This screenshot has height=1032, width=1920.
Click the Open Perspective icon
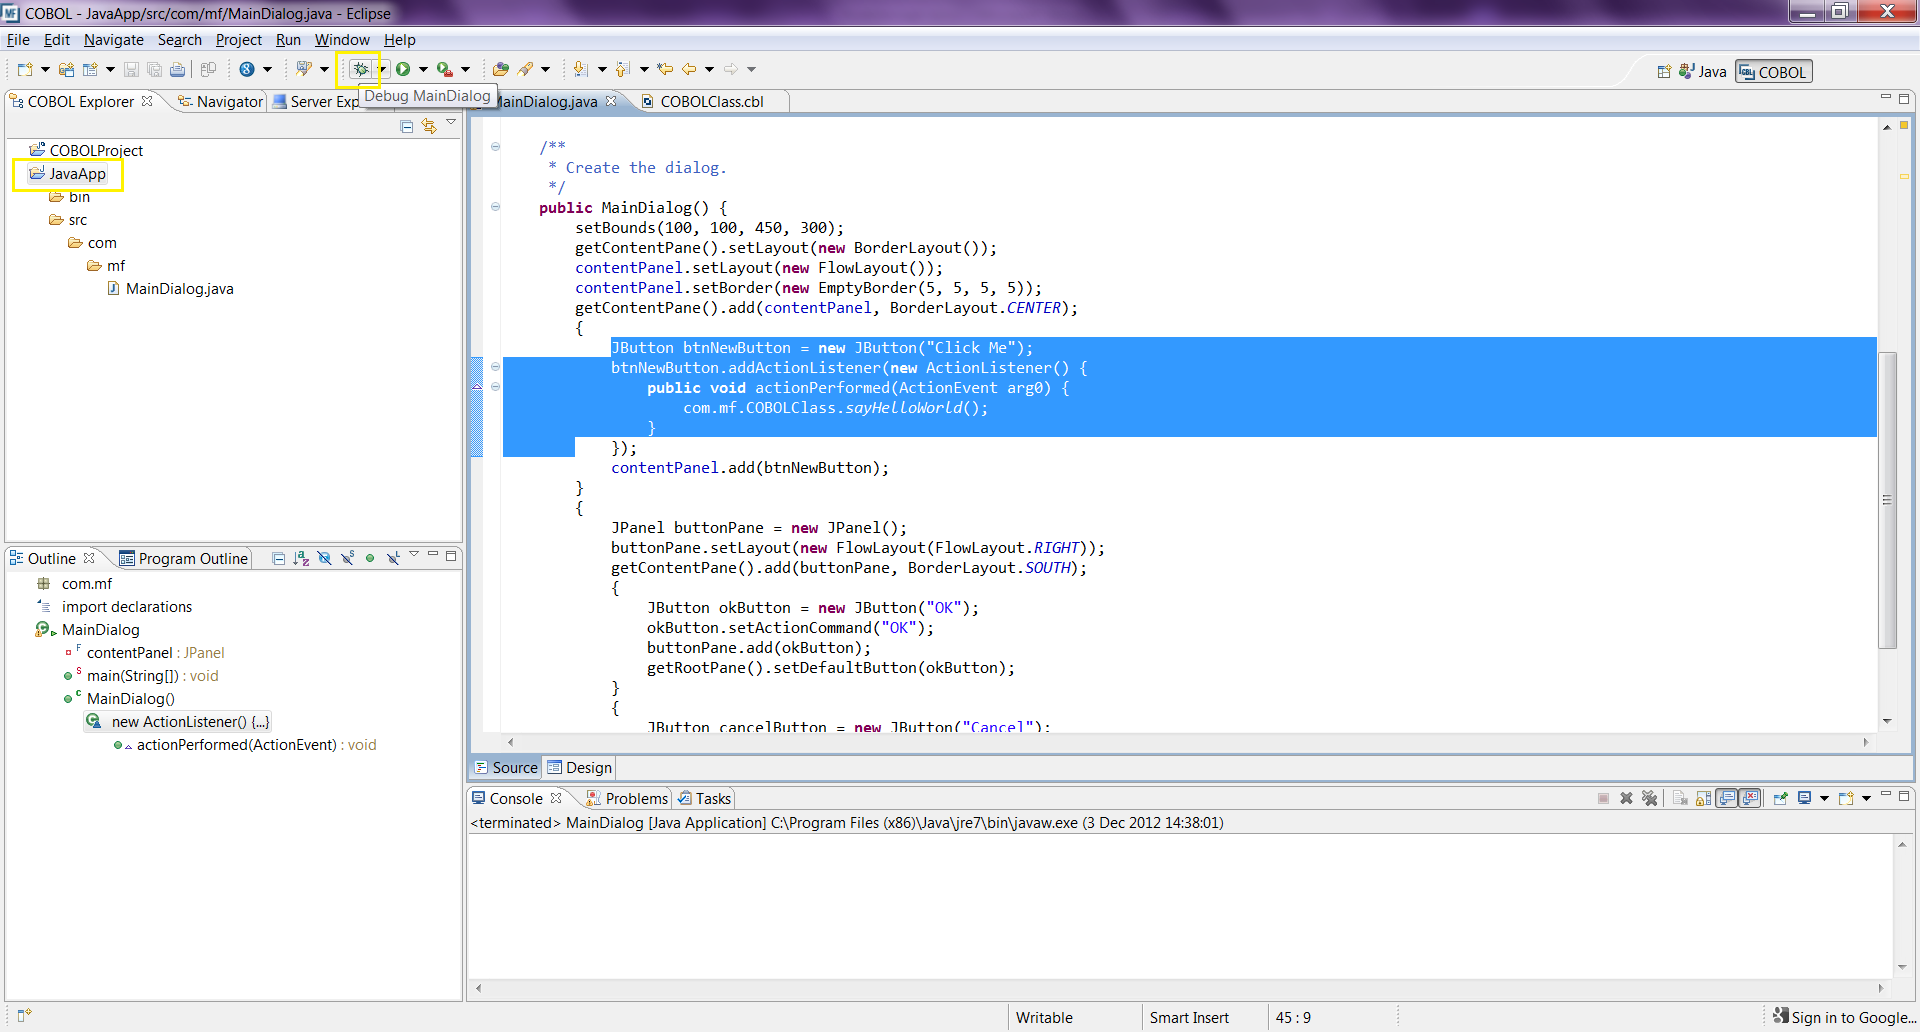click(x=1664, y=72)
